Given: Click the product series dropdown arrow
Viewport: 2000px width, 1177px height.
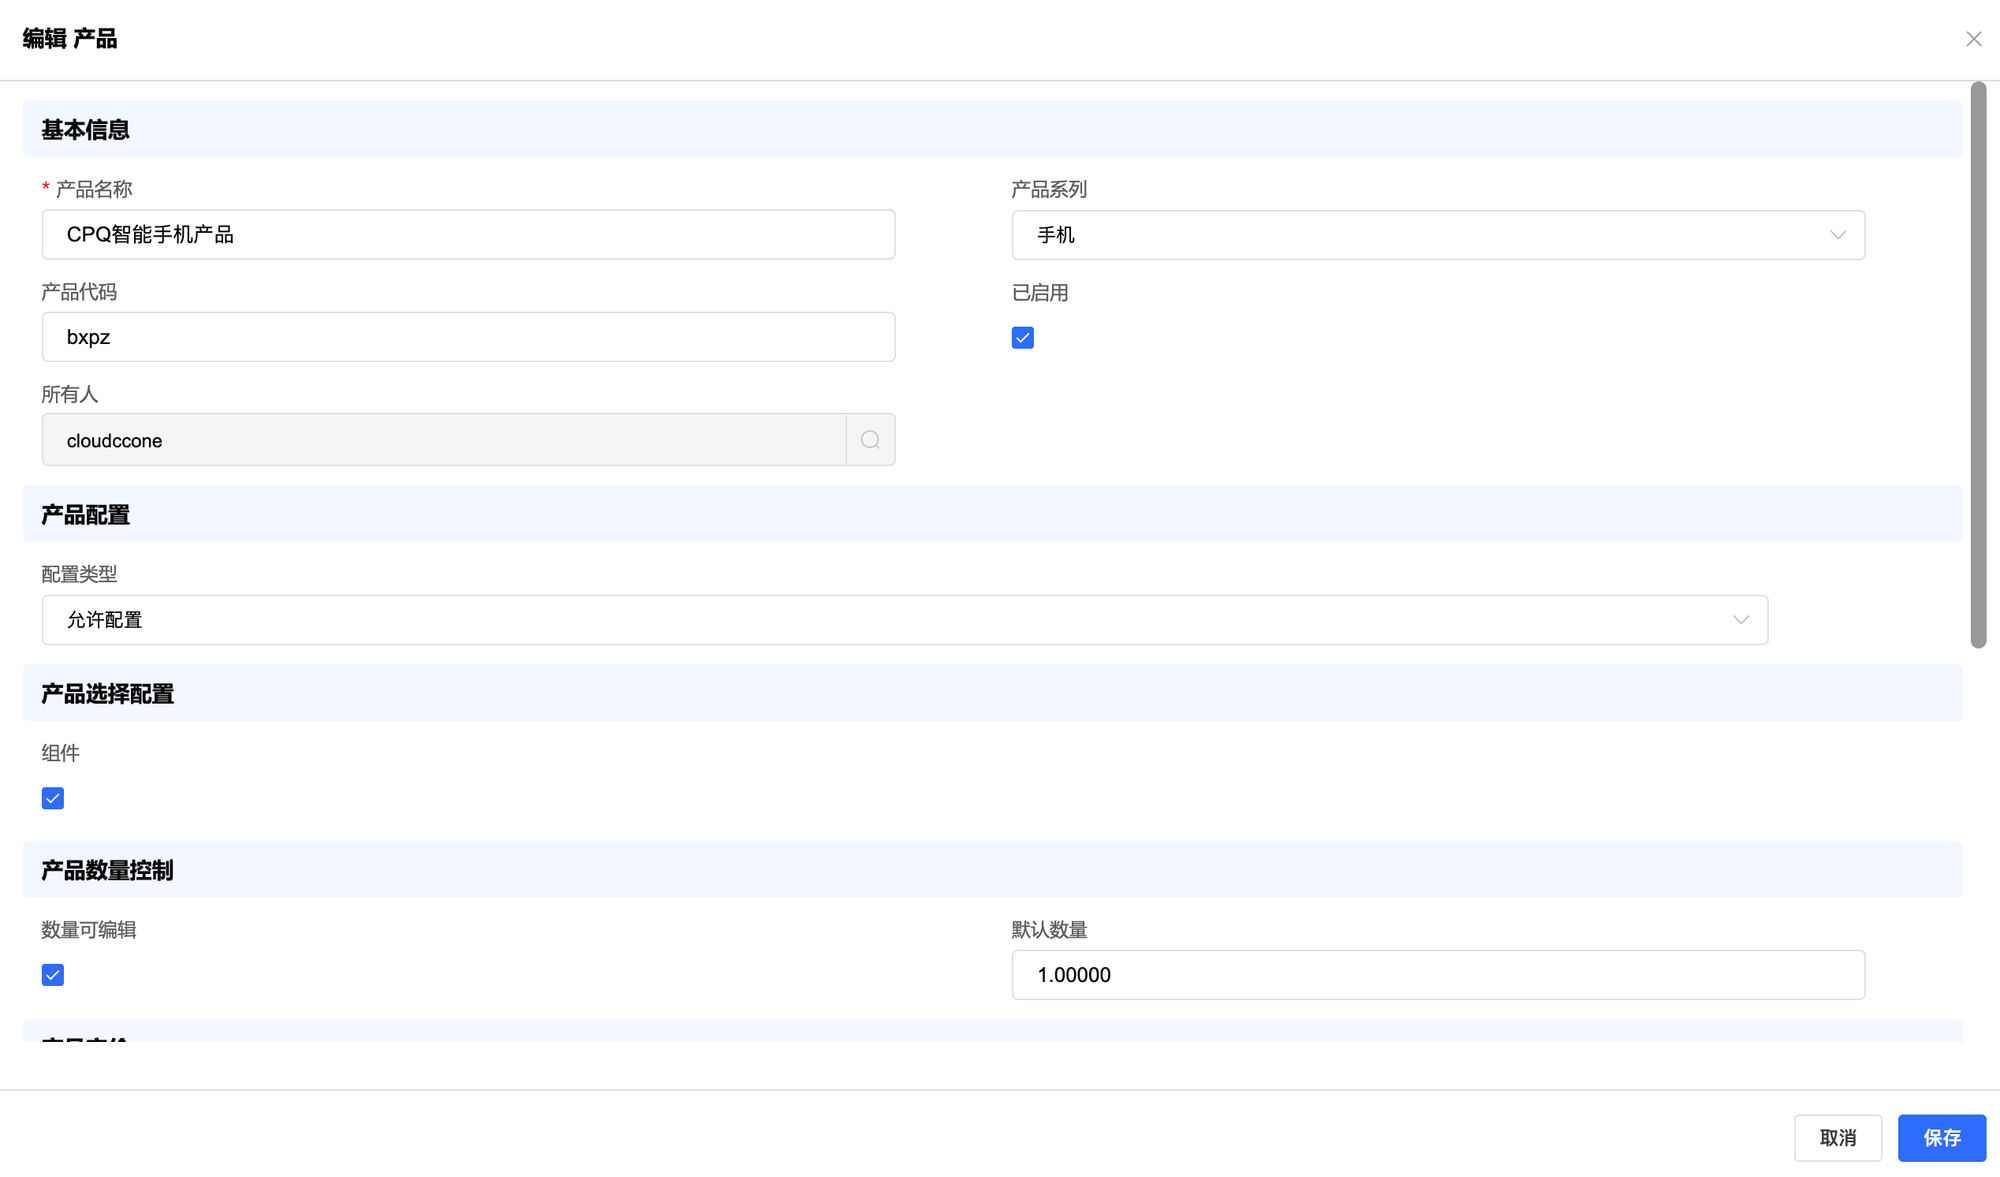Looking at the screenshot, I should point(1837,235).
